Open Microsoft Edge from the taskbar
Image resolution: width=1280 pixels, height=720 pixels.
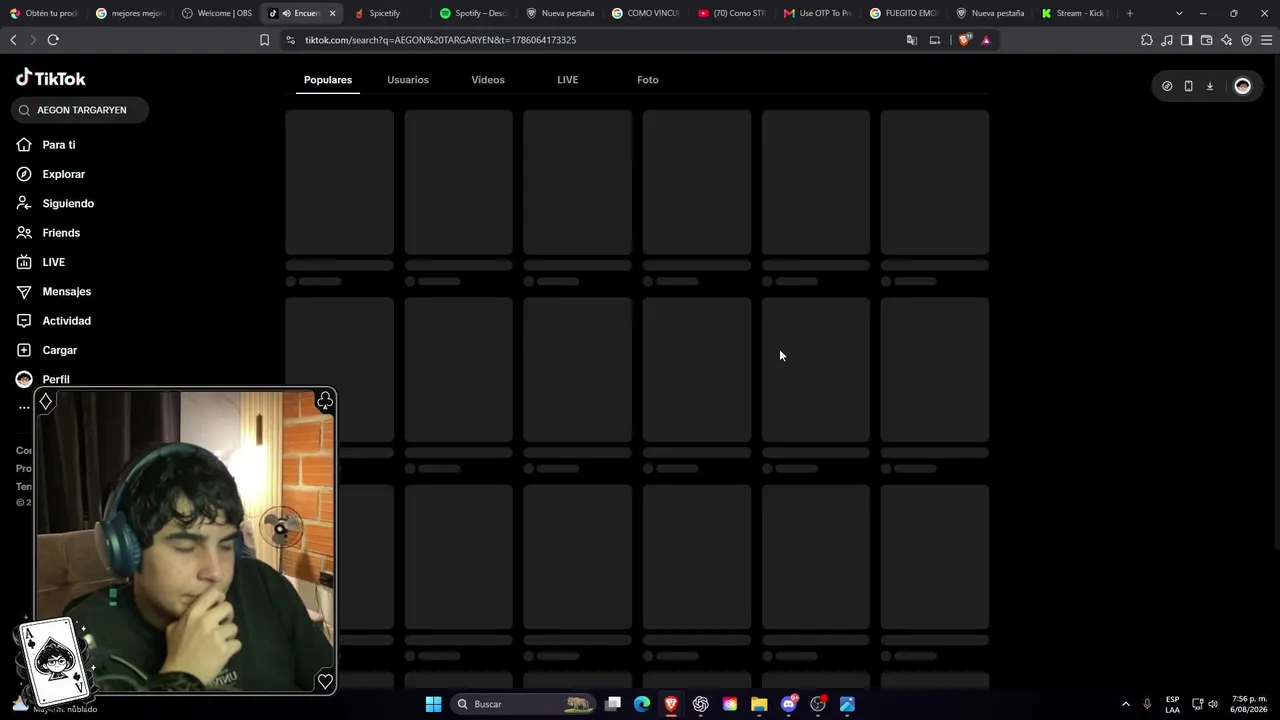point(642,704)
